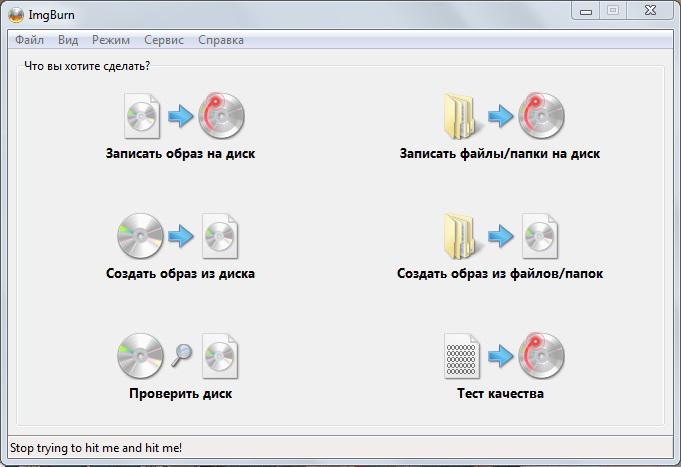Viewport: 681px width, 467px height.
Task: Click the ImgBurn app icon in title bar
Action: [15, 13]
